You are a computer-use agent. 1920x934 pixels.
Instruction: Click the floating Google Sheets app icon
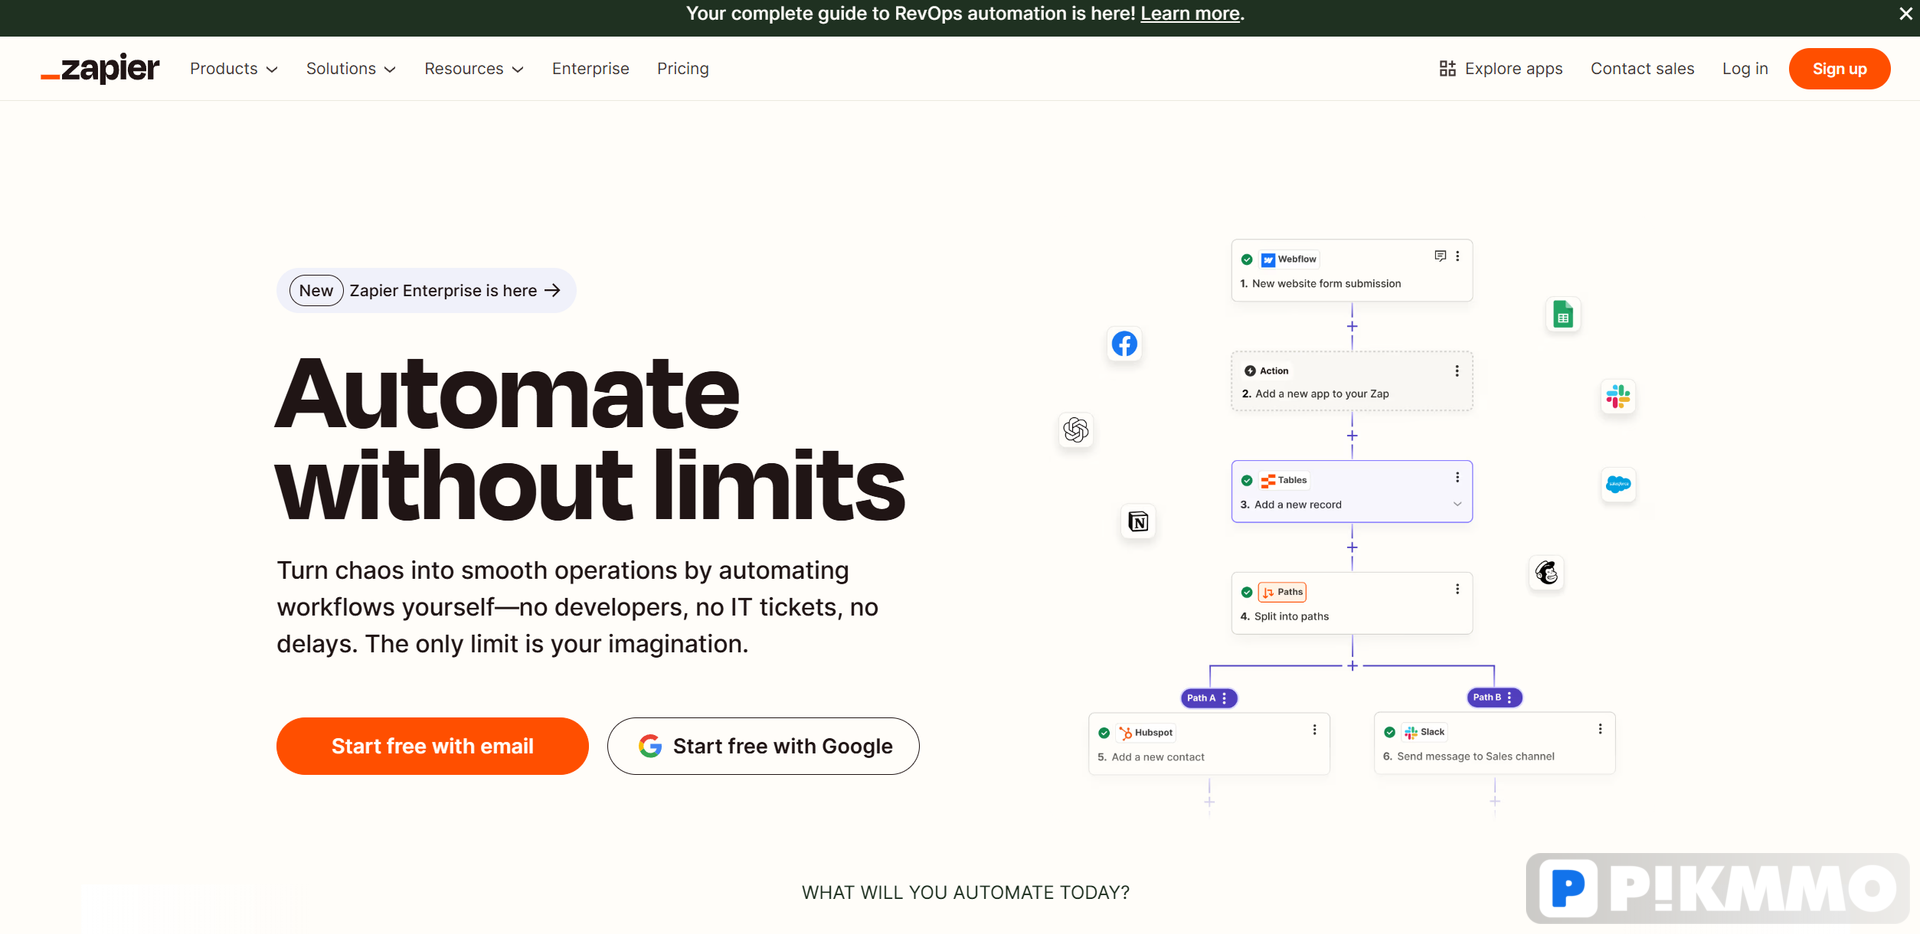point(1563,315)
